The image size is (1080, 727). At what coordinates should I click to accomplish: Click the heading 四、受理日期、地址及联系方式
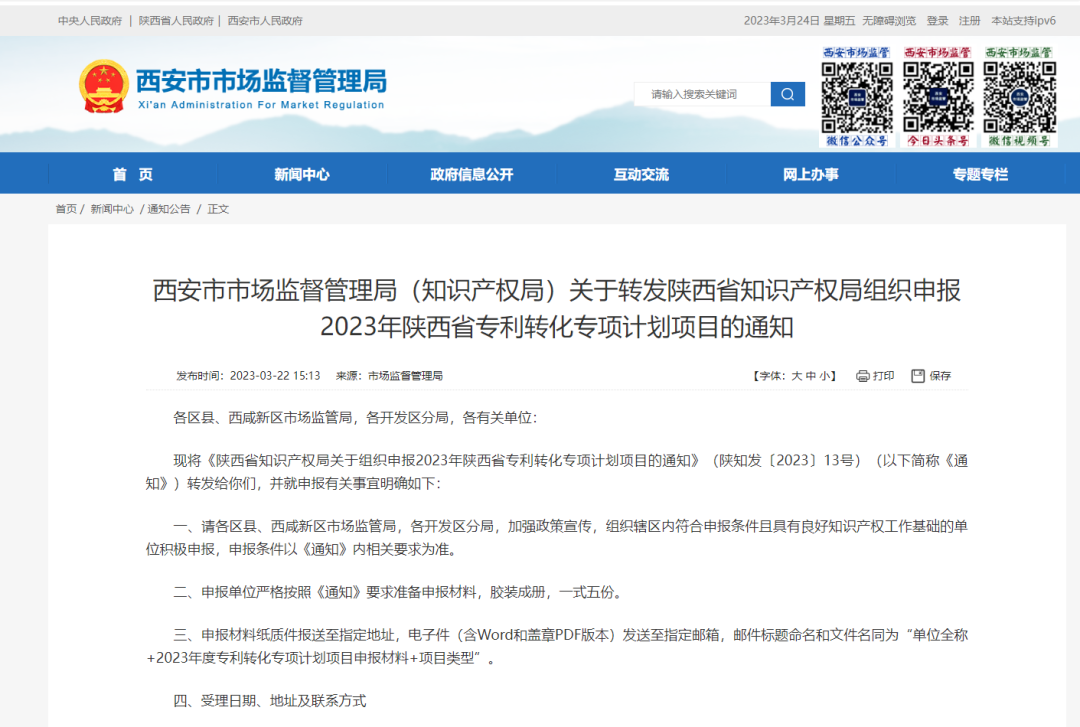270,701
